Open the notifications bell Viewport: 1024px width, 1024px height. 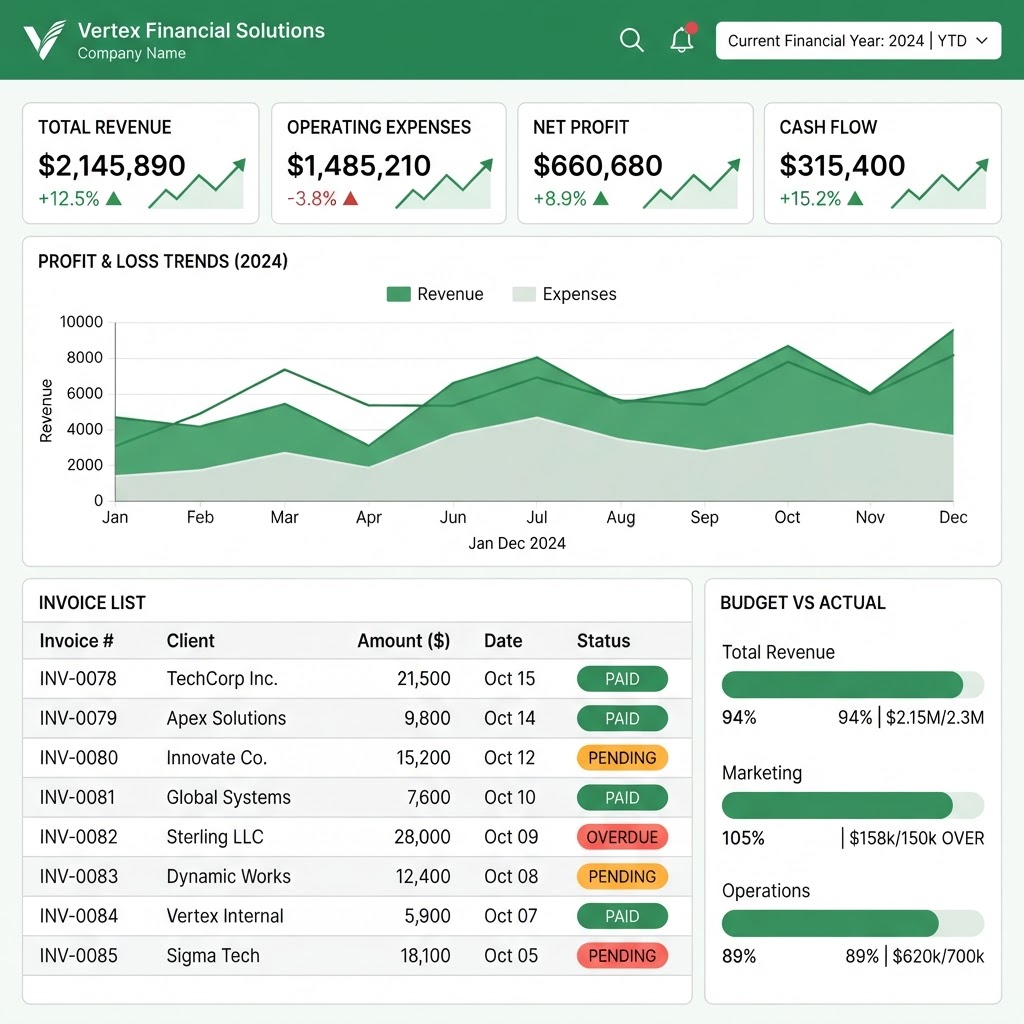(x=682, y=39)
